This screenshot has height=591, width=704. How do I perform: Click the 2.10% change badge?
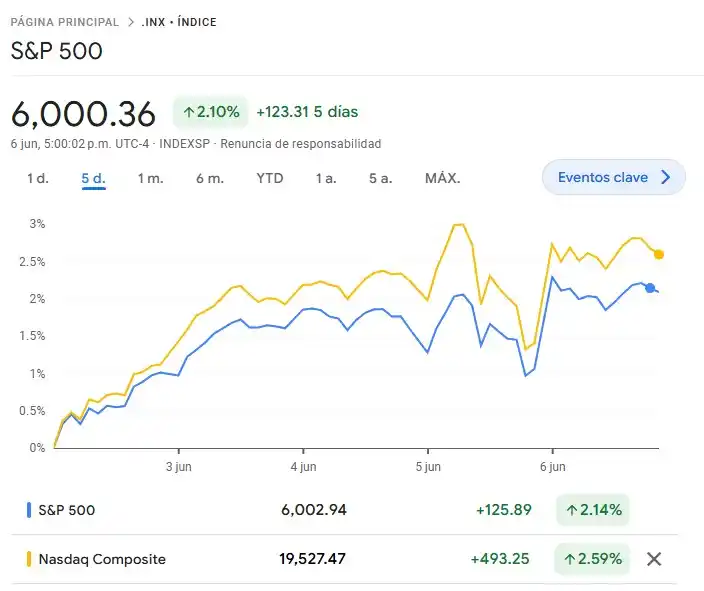coord(211,112)
